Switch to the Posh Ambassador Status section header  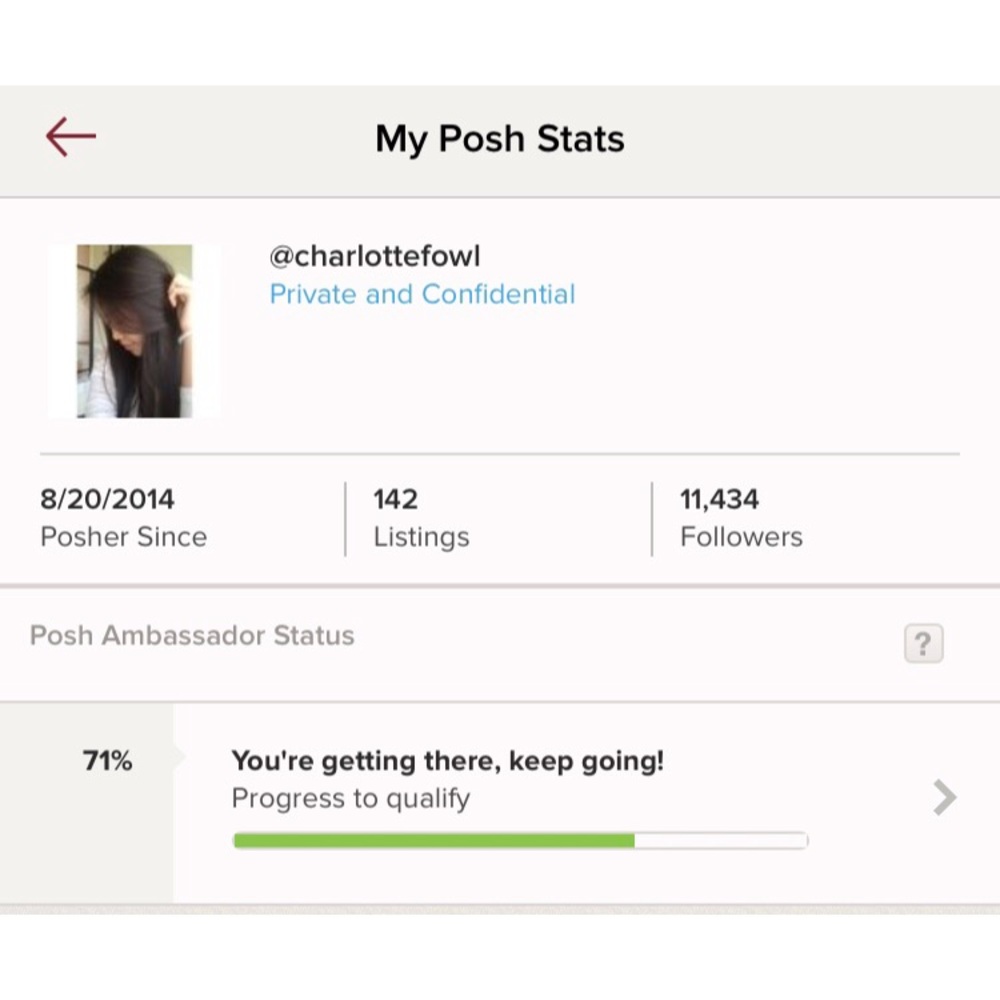pyautogui.click(x=192, y=634)
